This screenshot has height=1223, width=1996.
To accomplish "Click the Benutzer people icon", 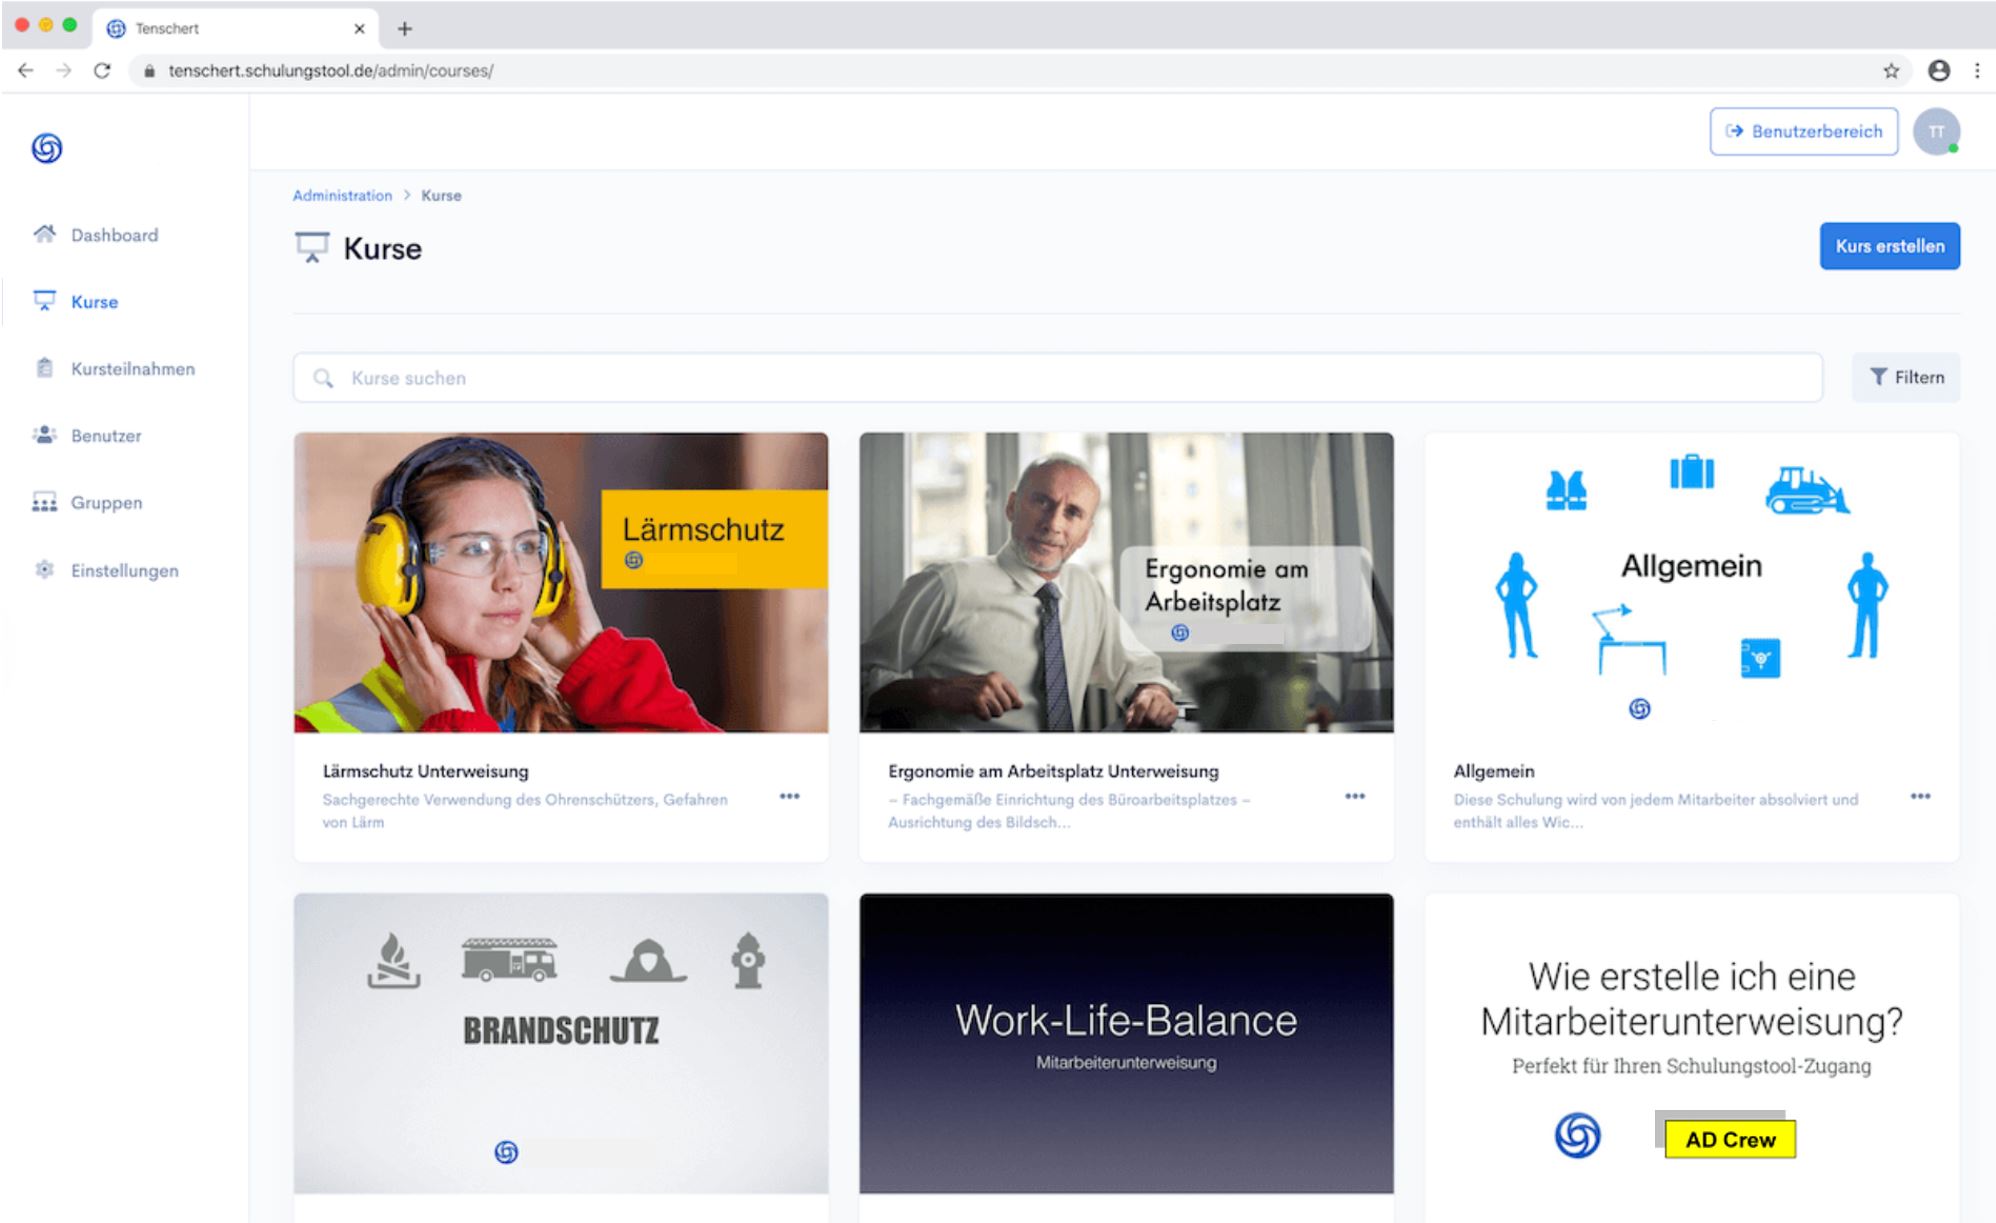I will click(x=44, y=435).
